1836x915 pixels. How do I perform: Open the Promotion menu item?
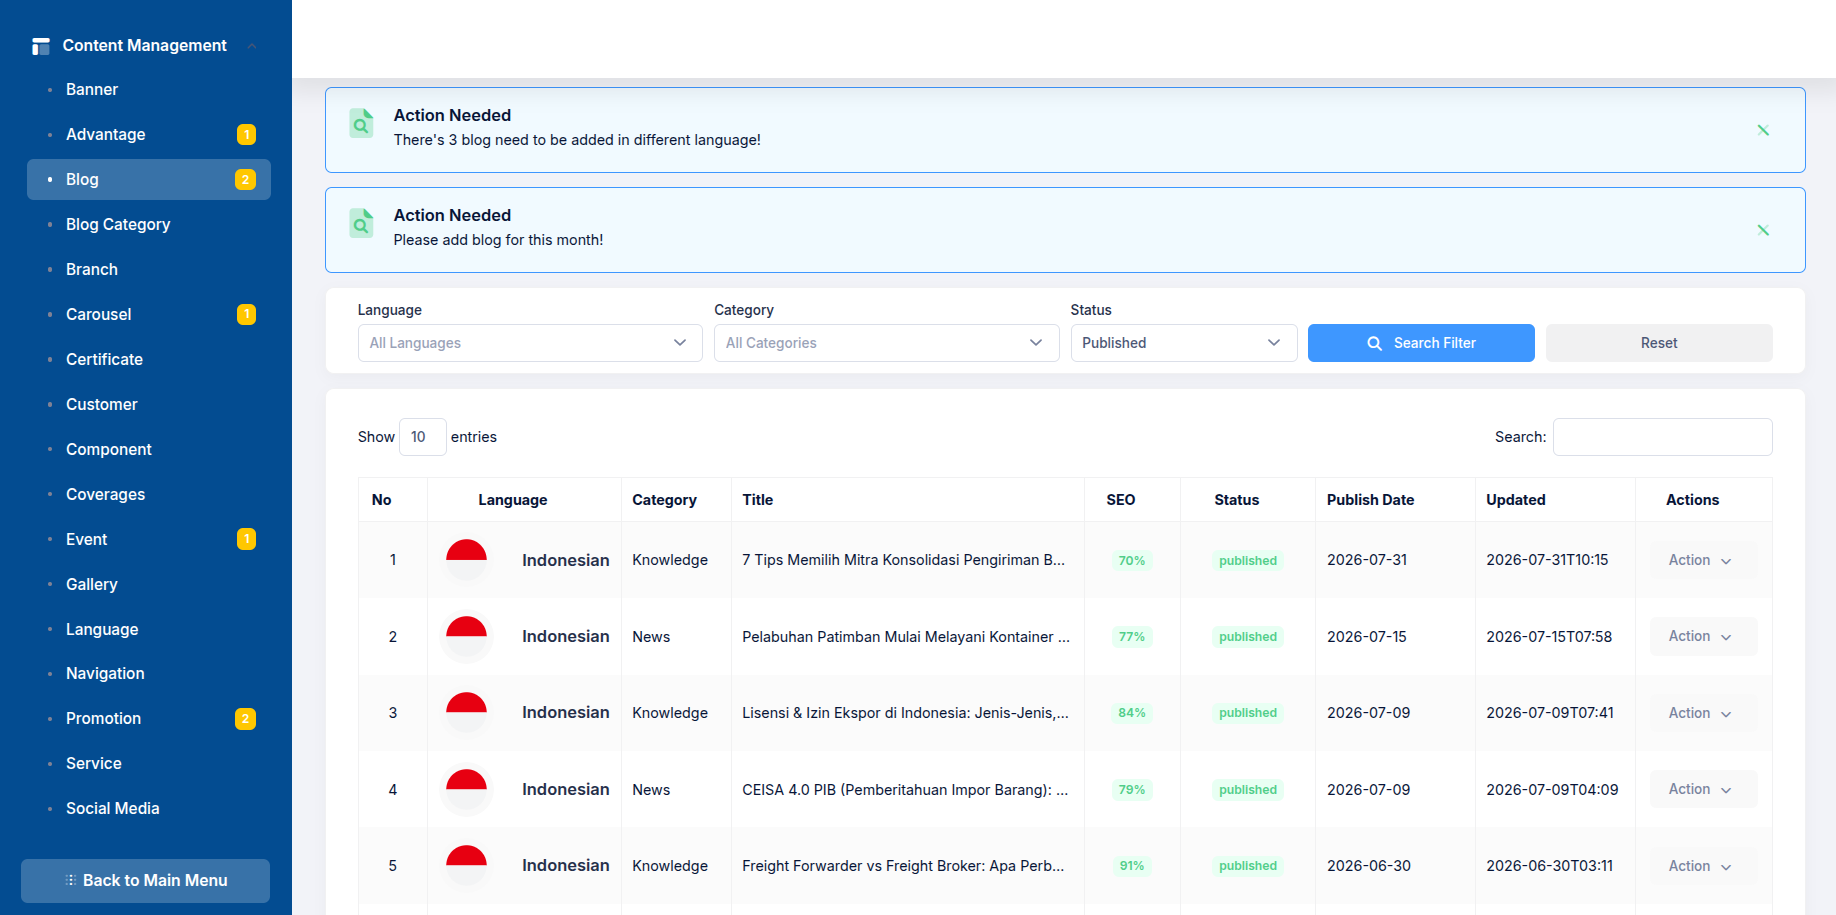[x=104, y=719]
